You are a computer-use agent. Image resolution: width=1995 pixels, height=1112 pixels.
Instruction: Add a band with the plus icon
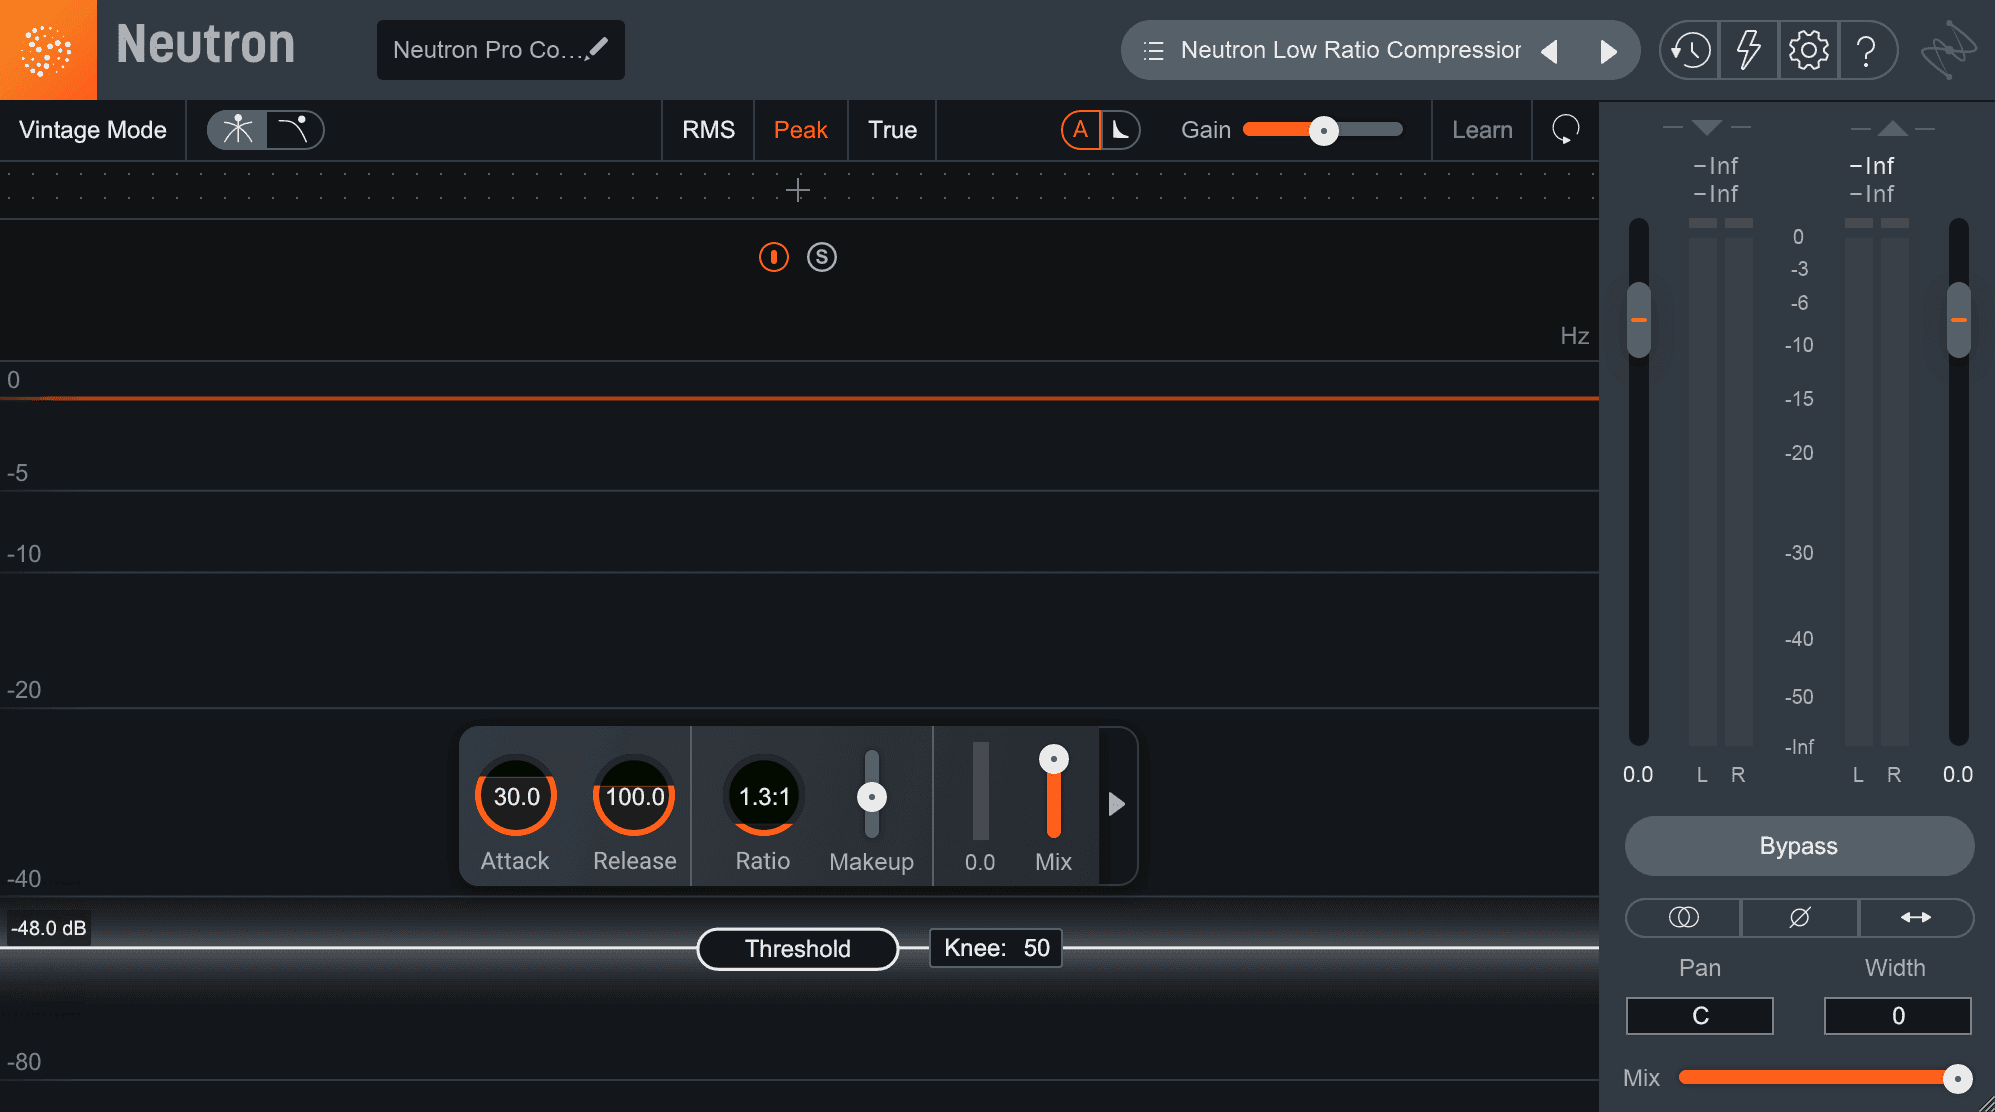tap(798, 190)
